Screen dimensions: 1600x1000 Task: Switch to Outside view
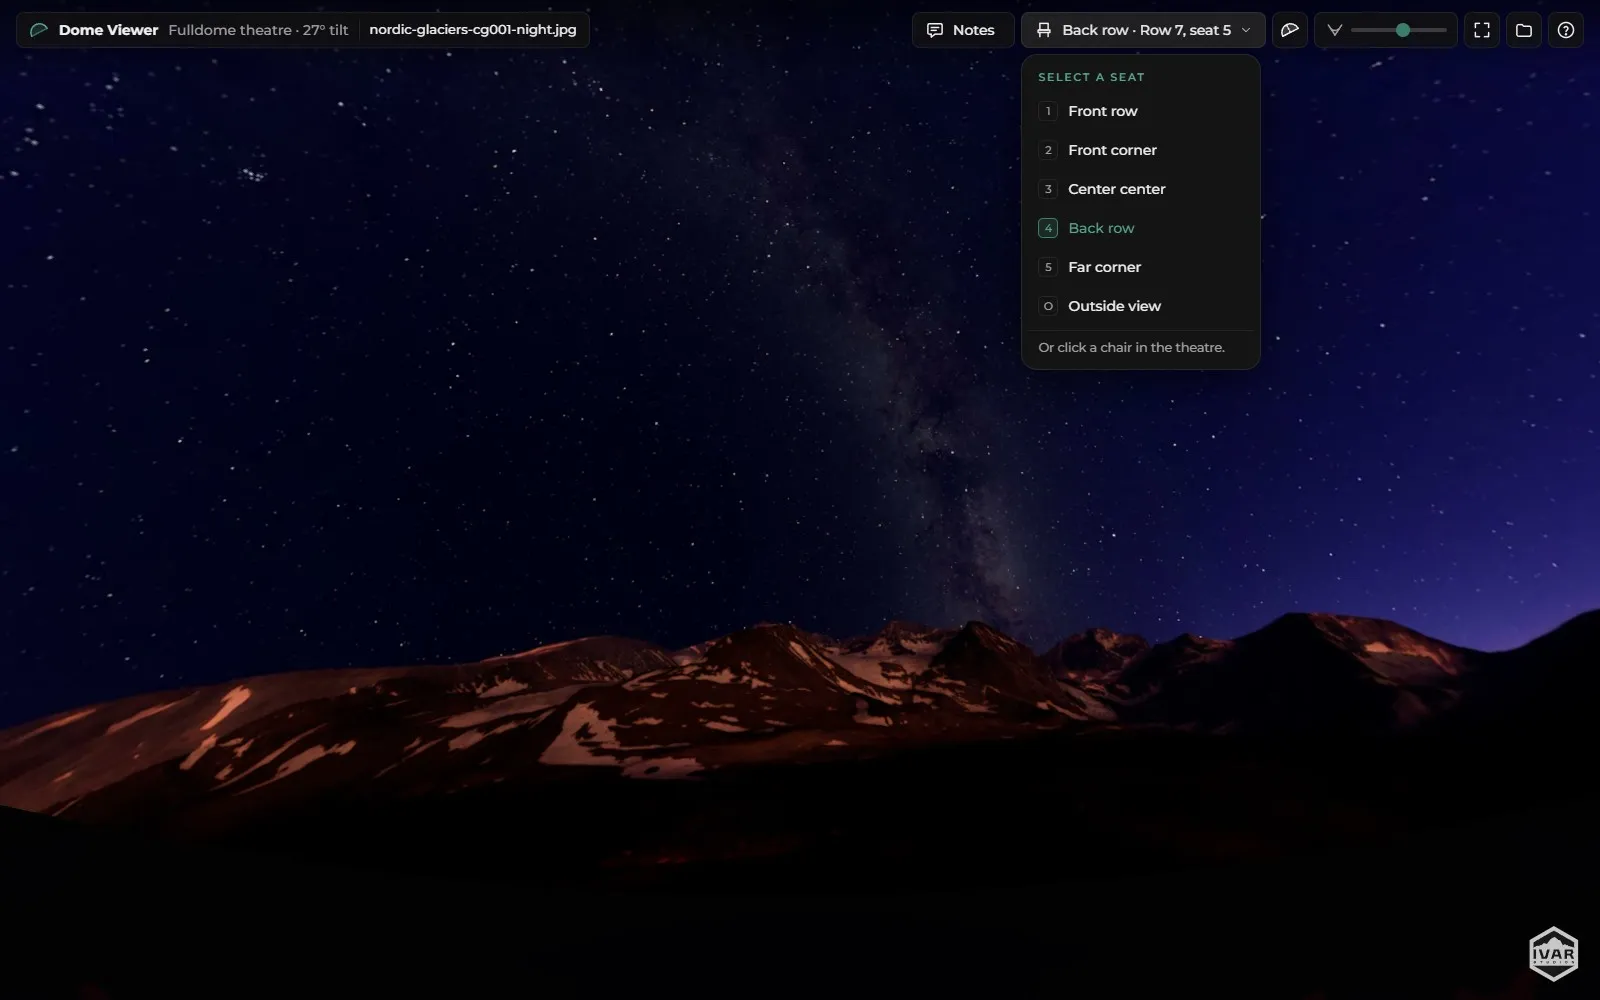[1140, 306]
